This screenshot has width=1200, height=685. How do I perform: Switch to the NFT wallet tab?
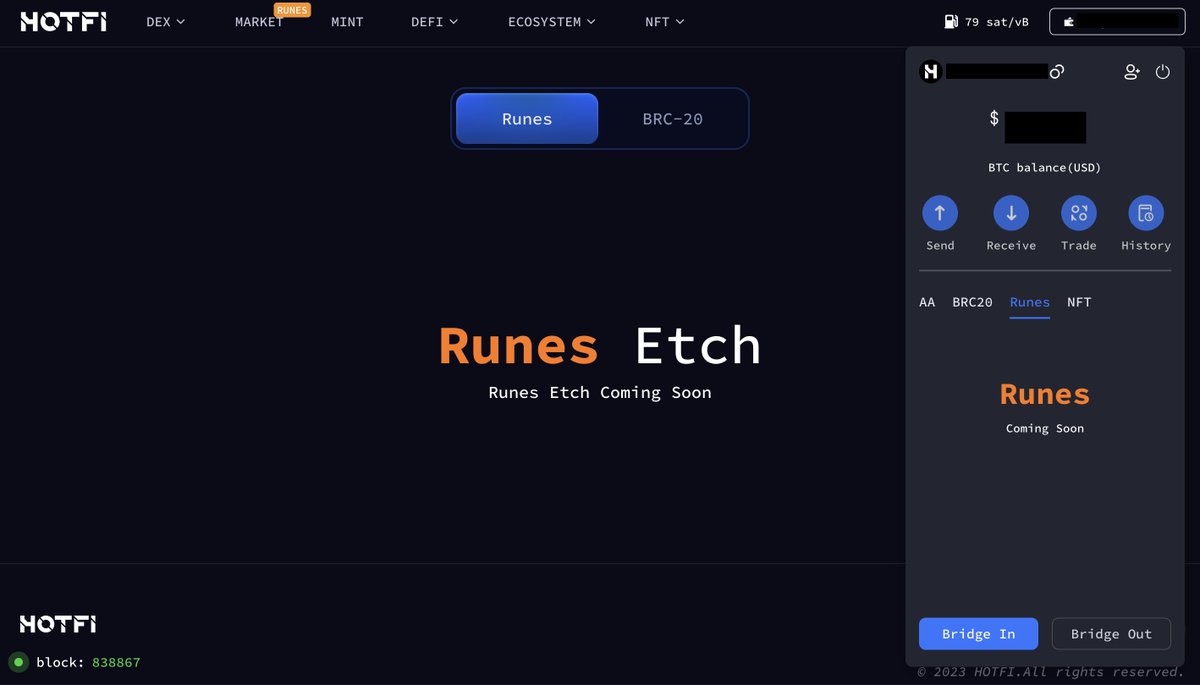pos(1079,302)
